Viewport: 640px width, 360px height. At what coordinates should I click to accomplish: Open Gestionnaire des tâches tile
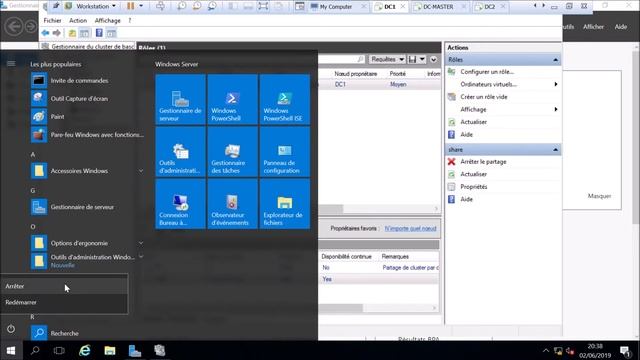pos(232,151)
